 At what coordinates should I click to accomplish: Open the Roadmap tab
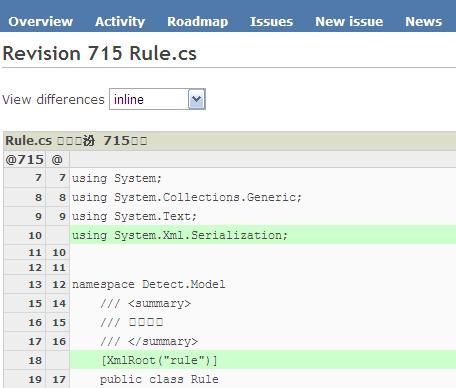197,22
